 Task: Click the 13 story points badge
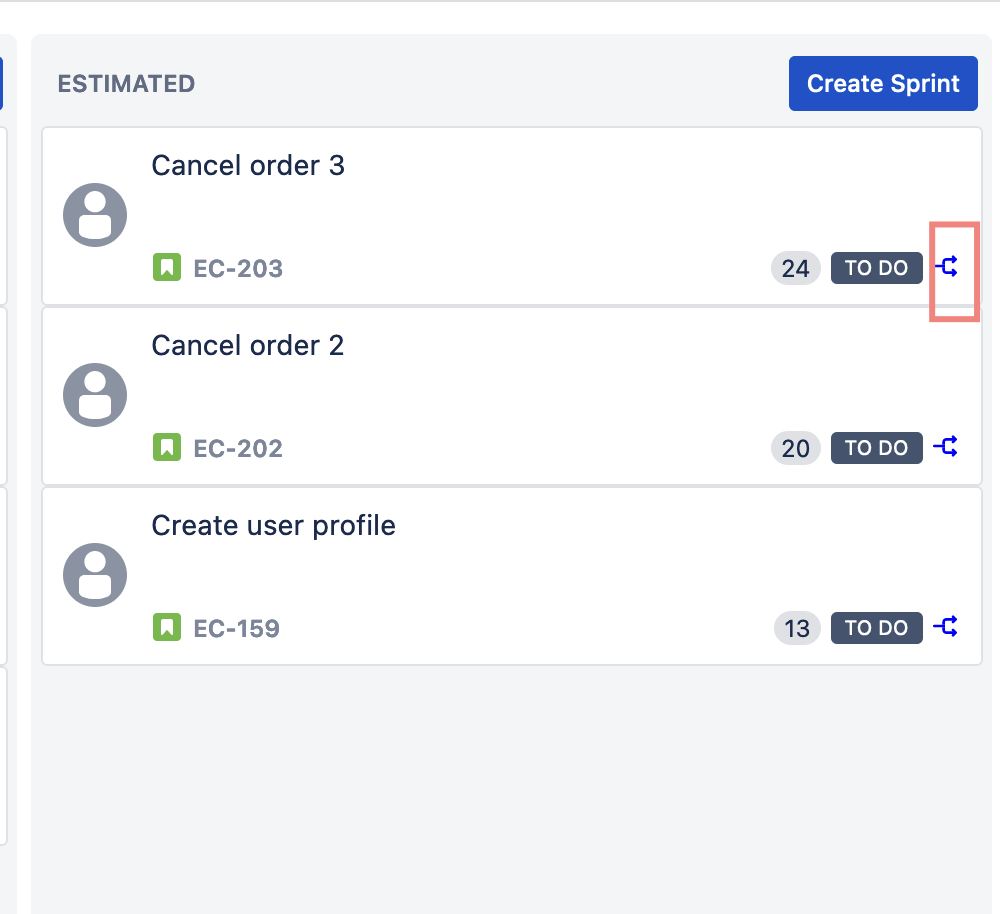coord(797,628)
